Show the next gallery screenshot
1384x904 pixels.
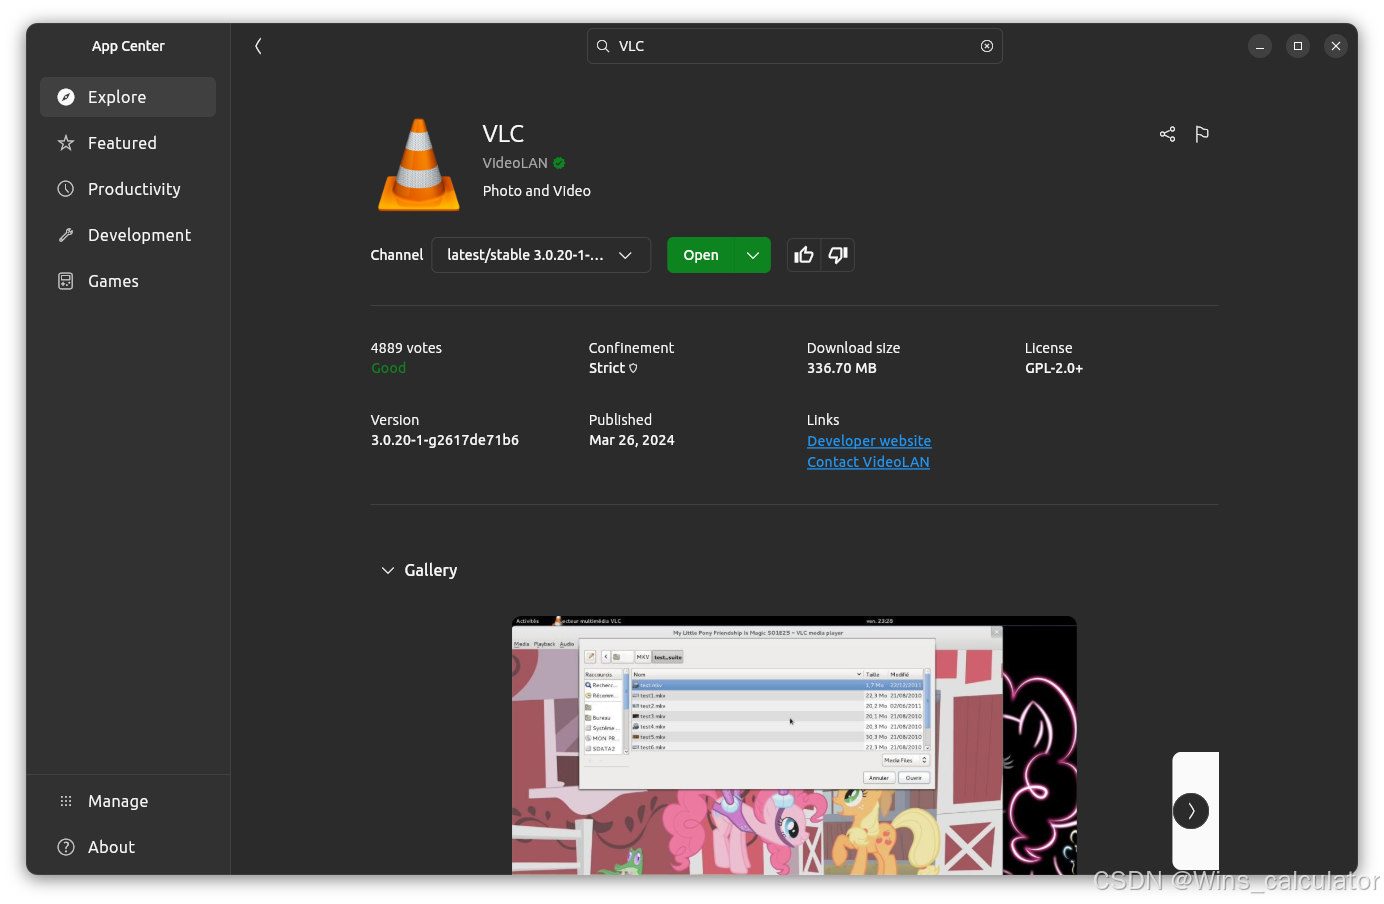coord(1191,811)
